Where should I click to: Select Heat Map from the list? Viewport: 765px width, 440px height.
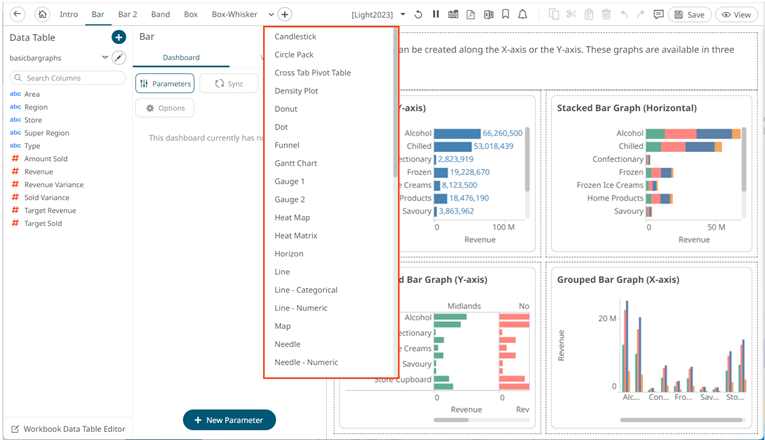click(292, 217)
